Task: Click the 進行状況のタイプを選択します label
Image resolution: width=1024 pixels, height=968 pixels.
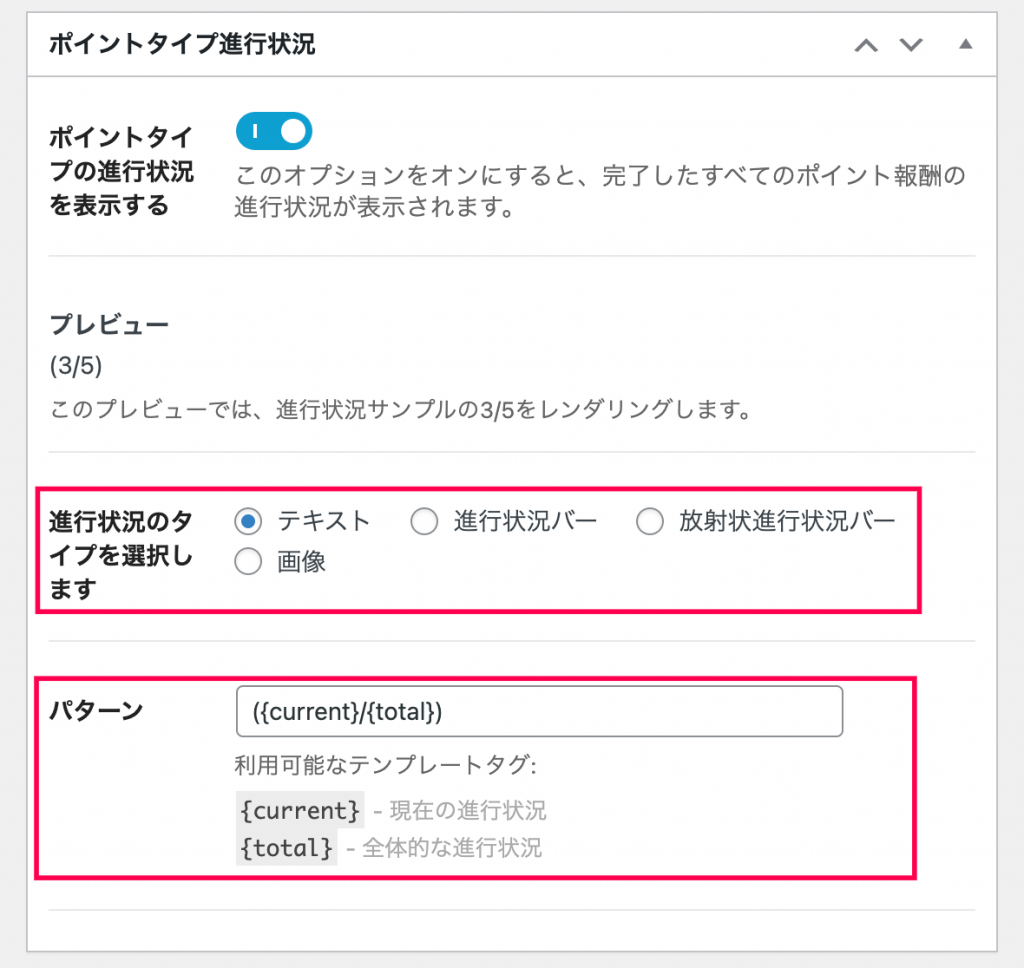Action: click(121, 555)
